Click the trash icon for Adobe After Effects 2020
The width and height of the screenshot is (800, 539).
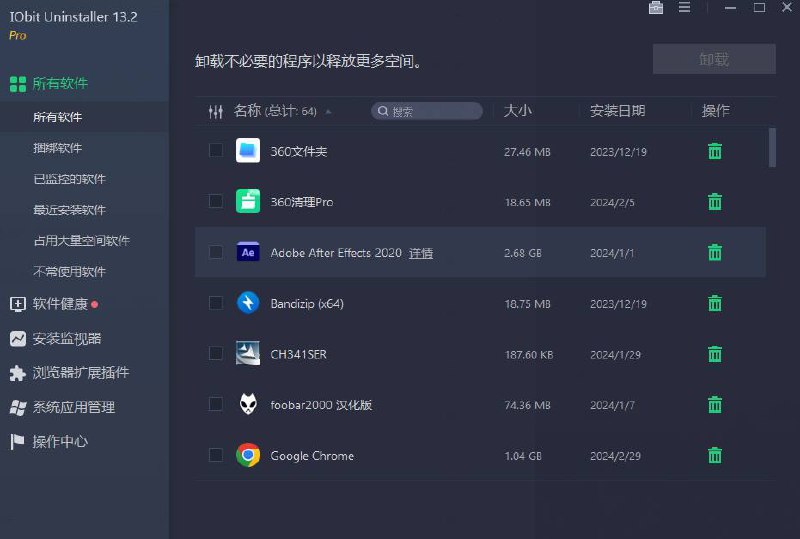click(x=715, y=252)
